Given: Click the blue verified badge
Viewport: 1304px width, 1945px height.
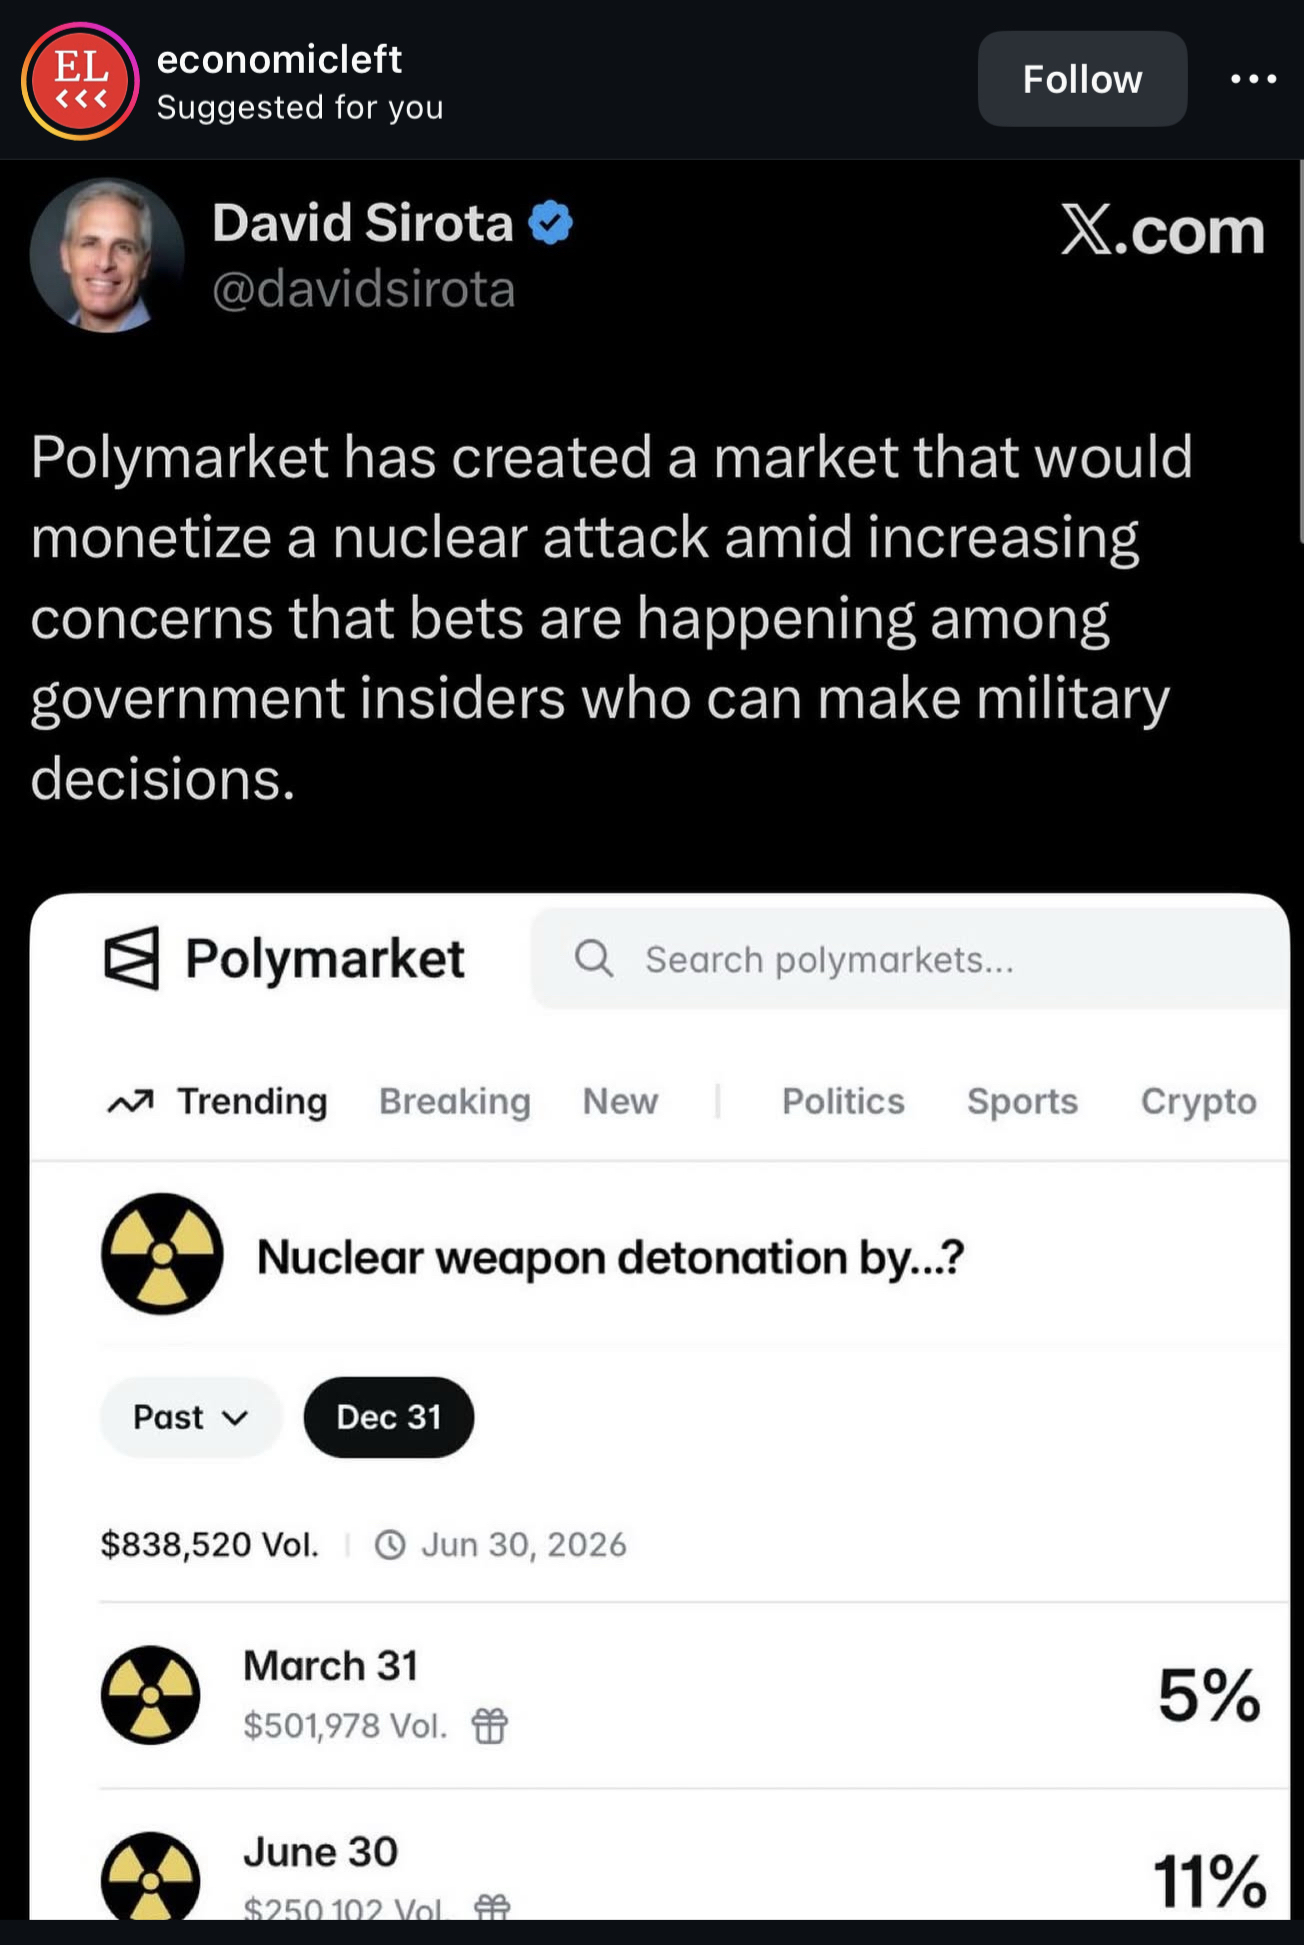Looking at the screenshot, I should 550,222.
